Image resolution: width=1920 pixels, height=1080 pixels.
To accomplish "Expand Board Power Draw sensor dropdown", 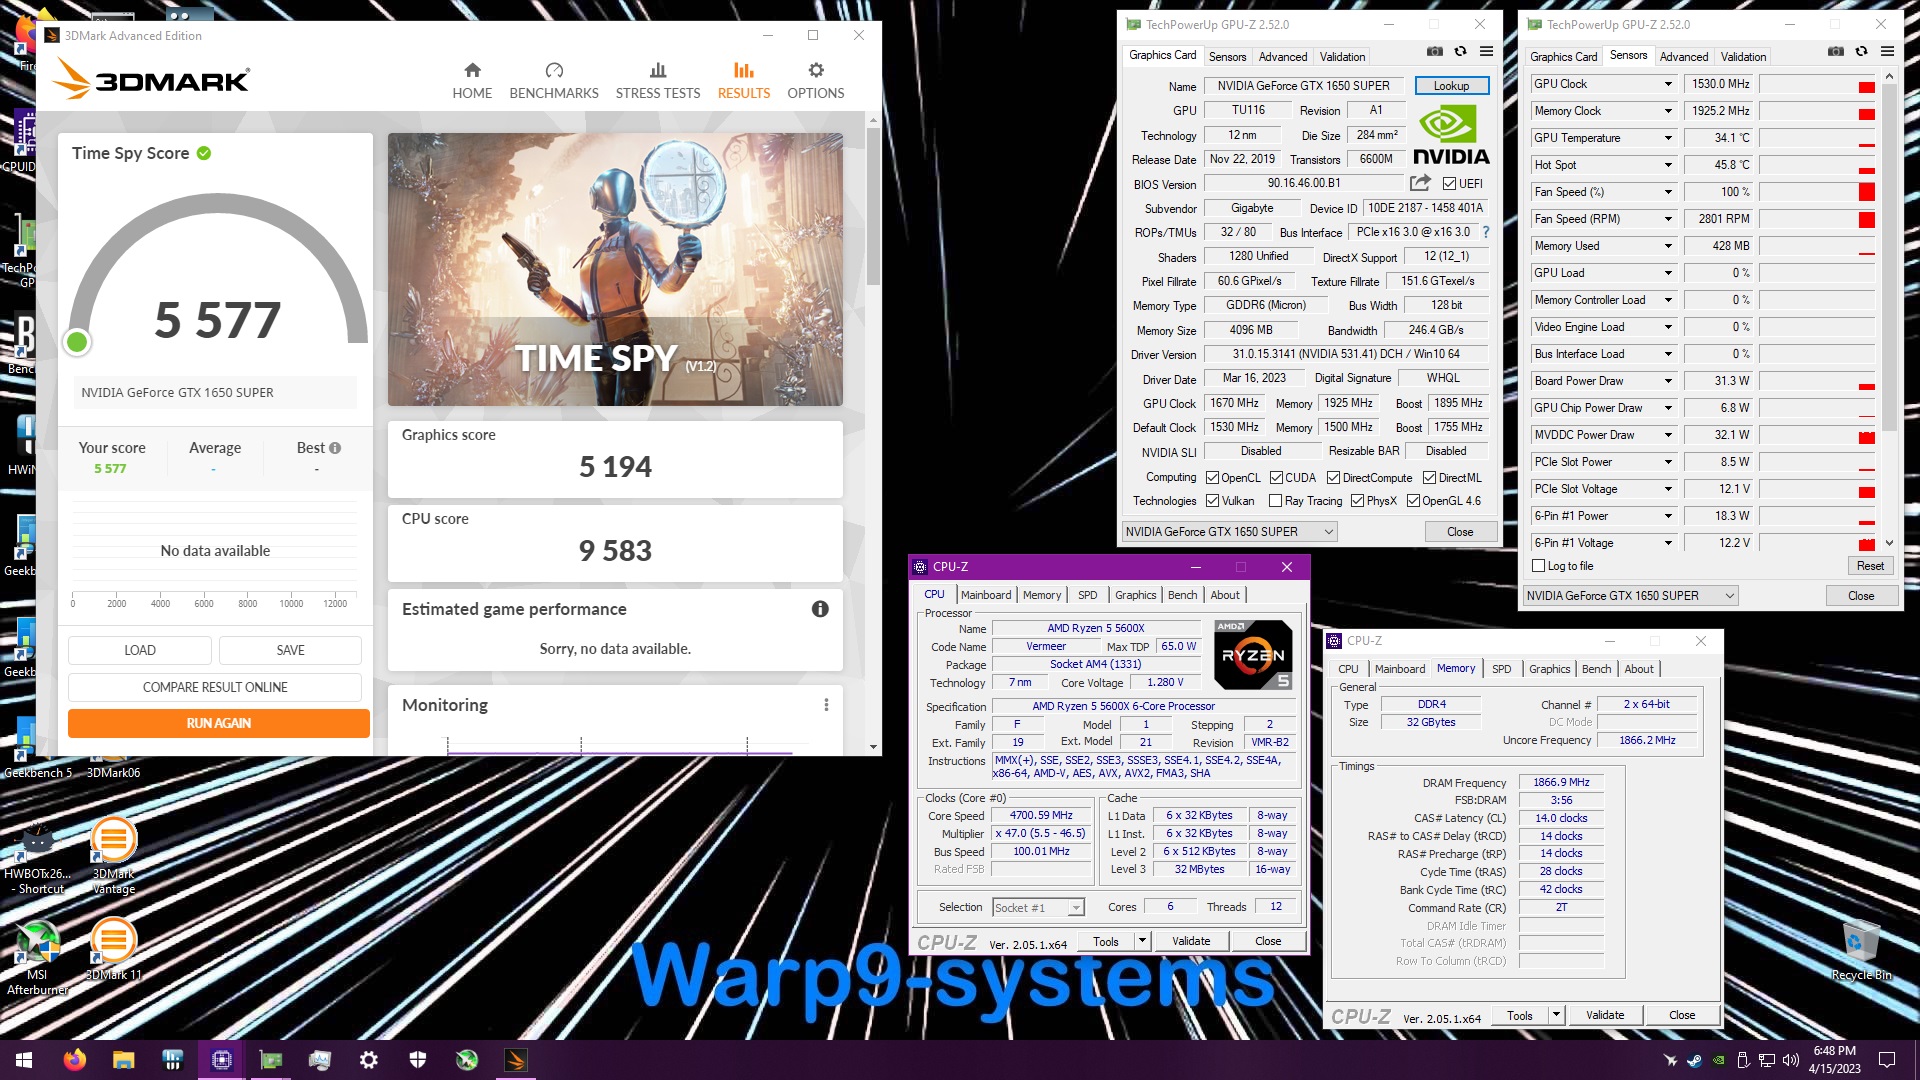I will point(1668,381).
